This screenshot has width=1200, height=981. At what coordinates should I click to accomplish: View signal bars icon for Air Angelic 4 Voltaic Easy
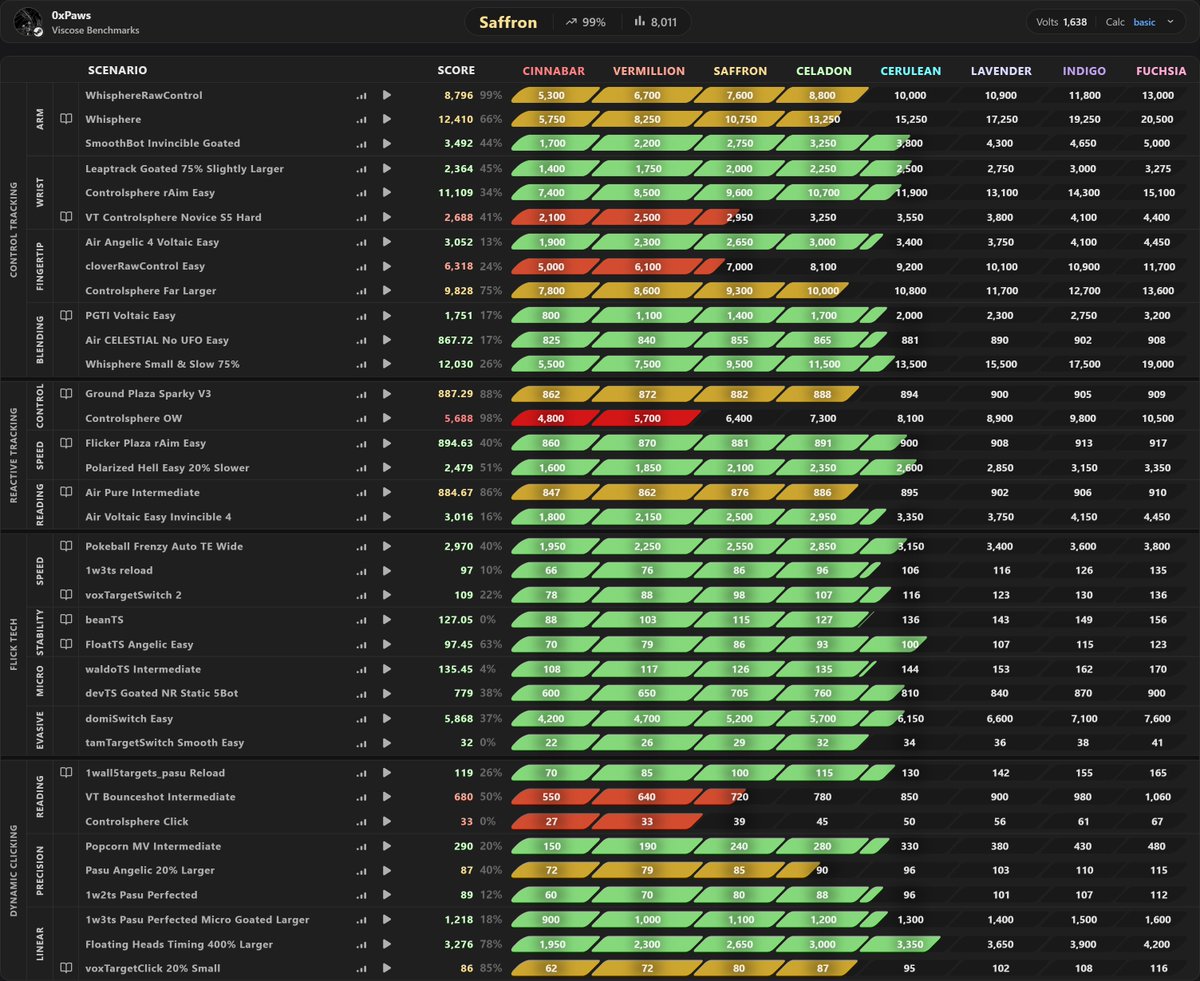[361, 242]
